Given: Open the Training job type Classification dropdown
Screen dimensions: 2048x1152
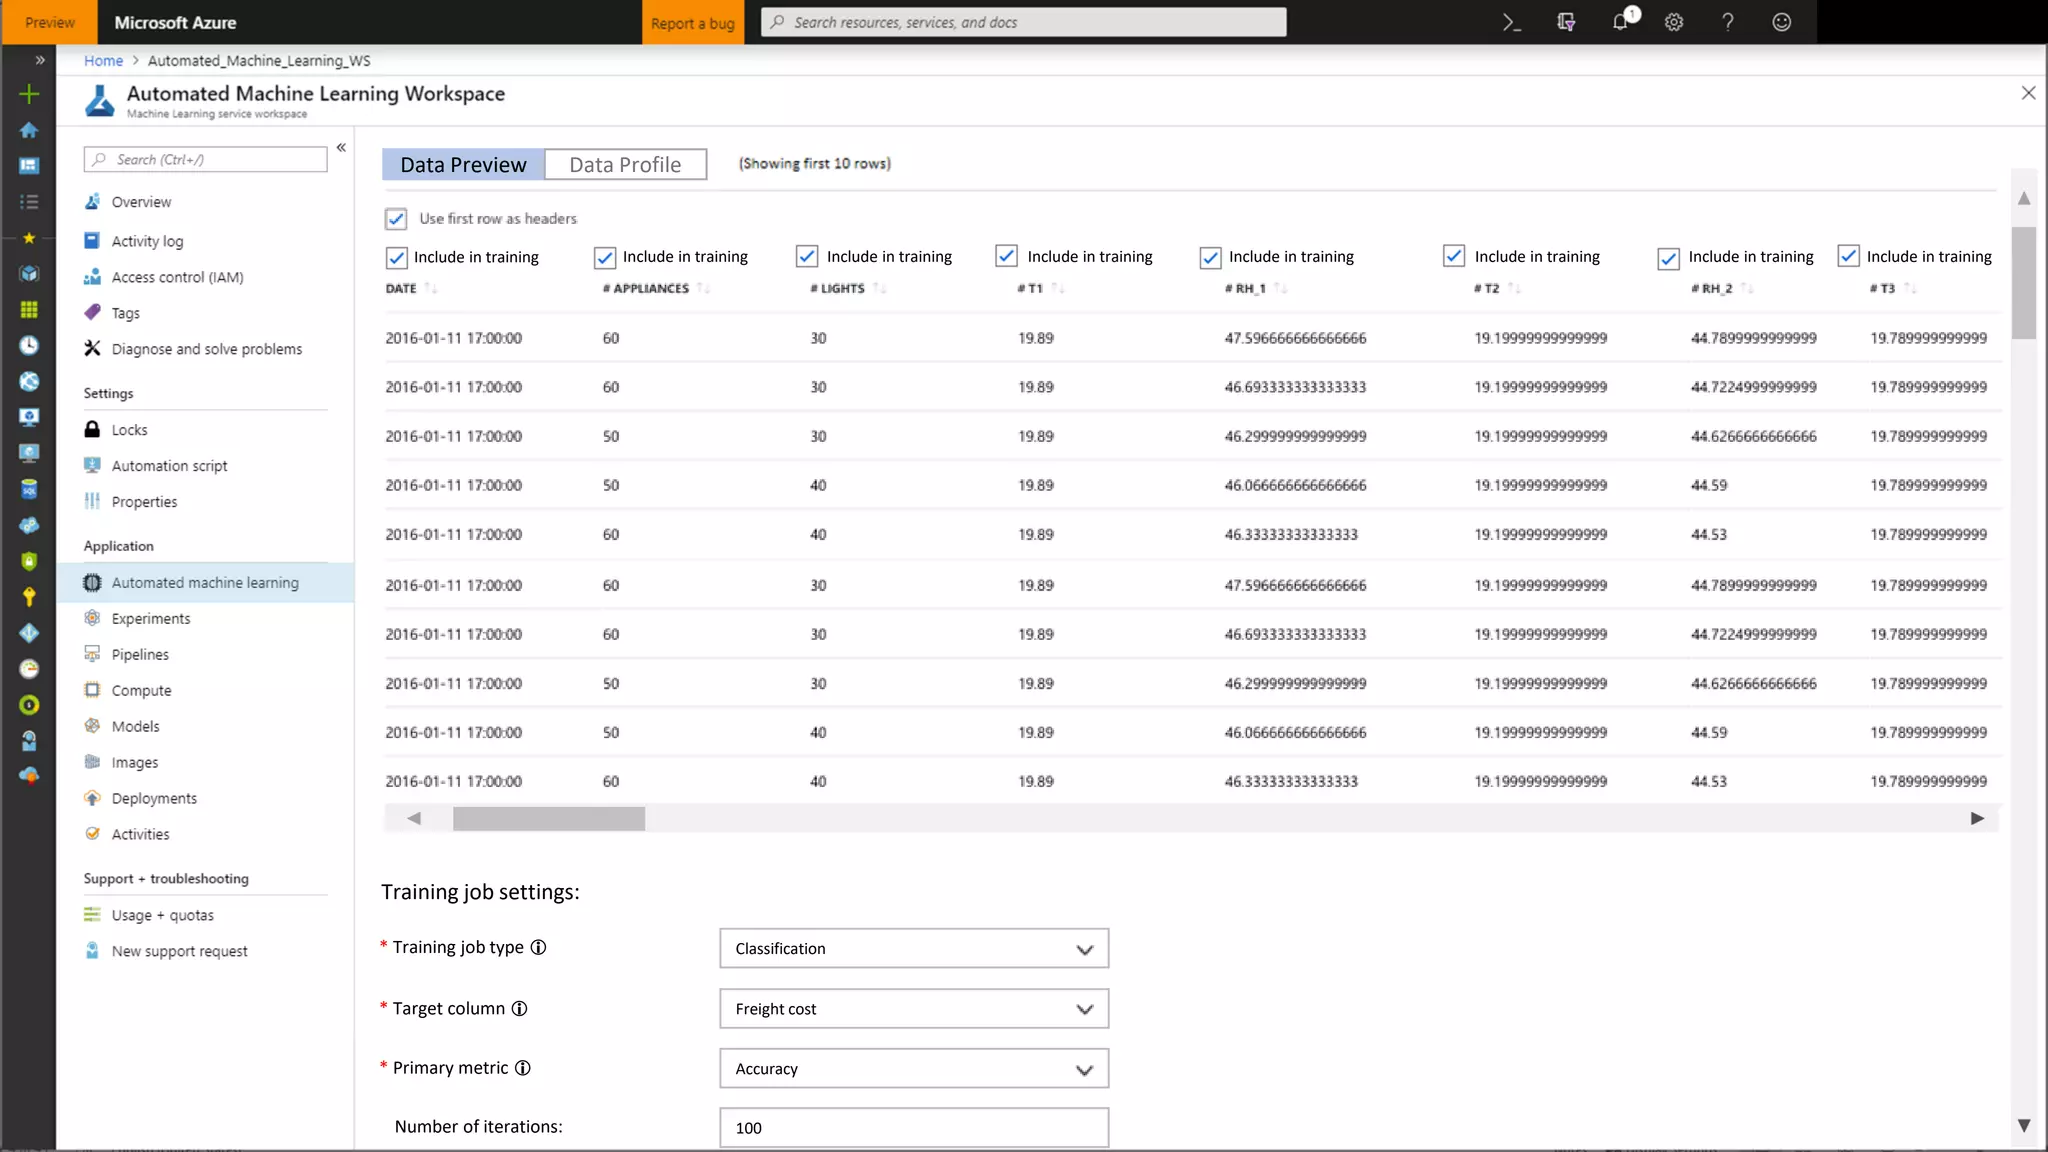Looking at the screenshot, I should [914, 948].
